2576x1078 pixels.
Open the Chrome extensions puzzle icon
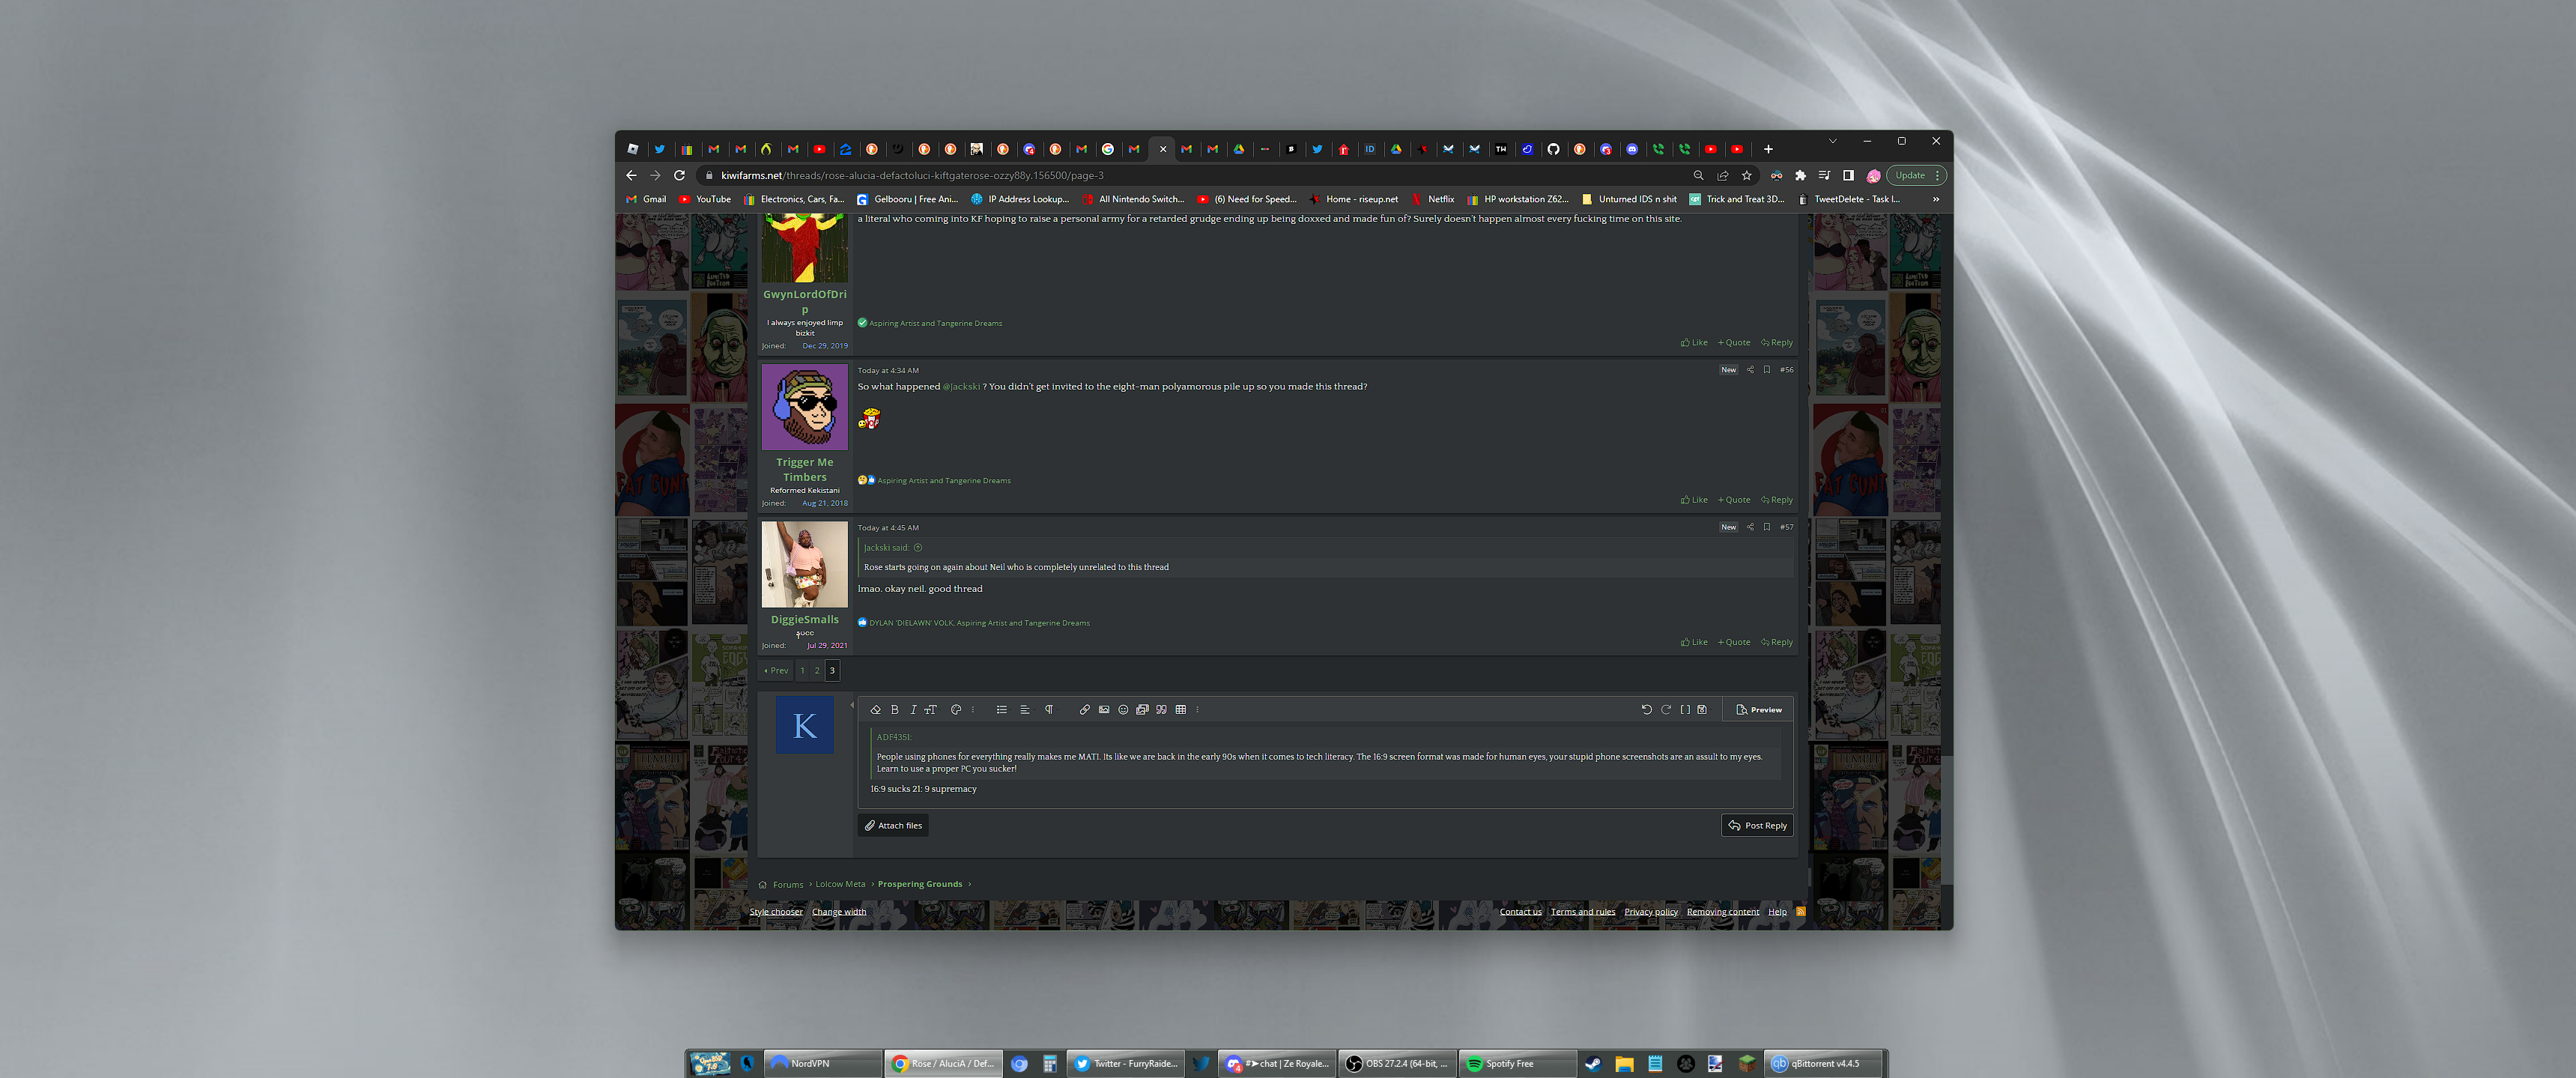pos(1800,176)
